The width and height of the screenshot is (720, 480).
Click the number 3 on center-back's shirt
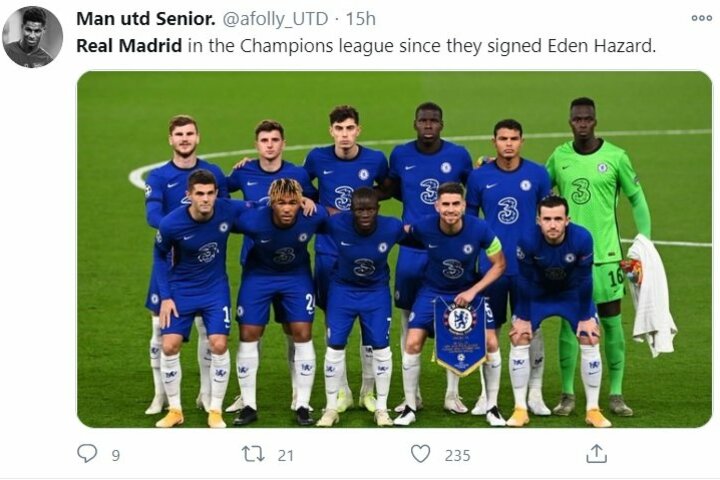click(428, 191)
